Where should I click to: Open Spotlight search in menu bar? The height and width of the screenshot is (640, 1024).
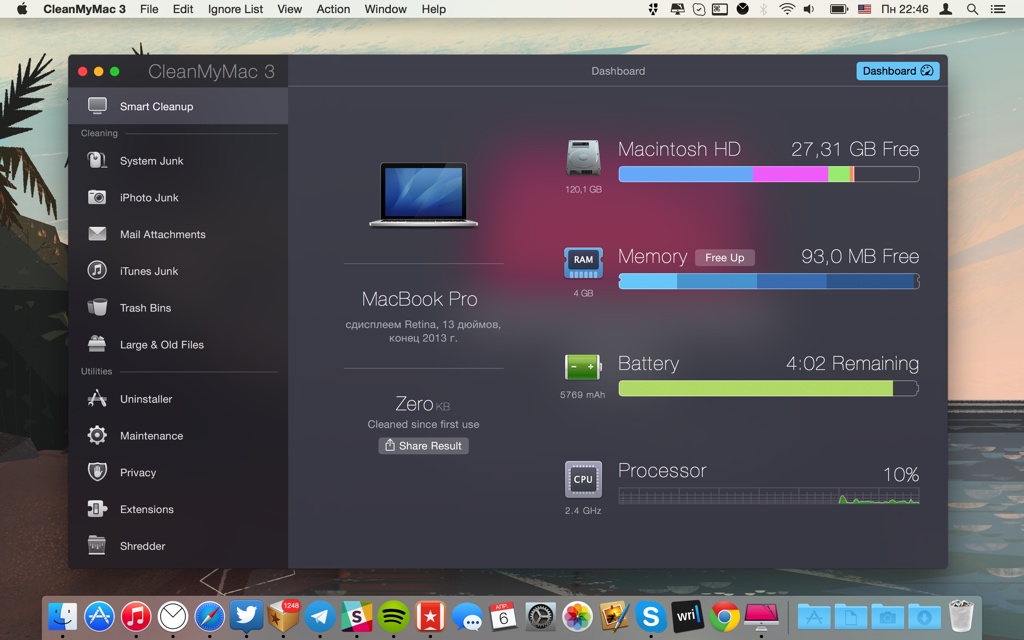(972, 9)
